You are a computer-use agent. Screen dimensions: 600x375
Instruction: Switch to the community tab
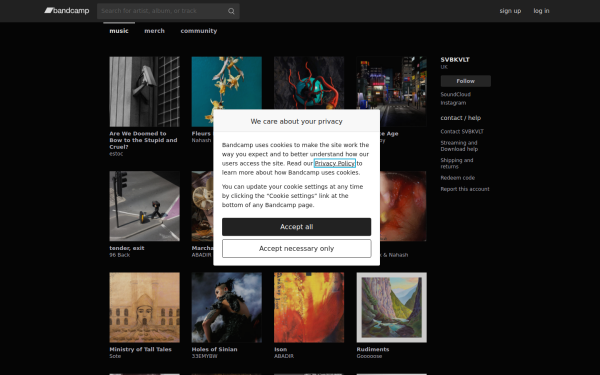(x=199, y=31)
